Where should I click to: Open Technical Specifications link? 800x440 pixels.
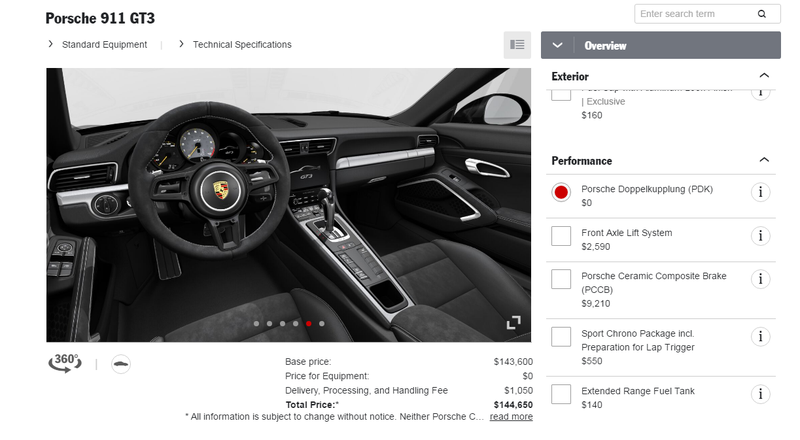(x=242, y=44)
